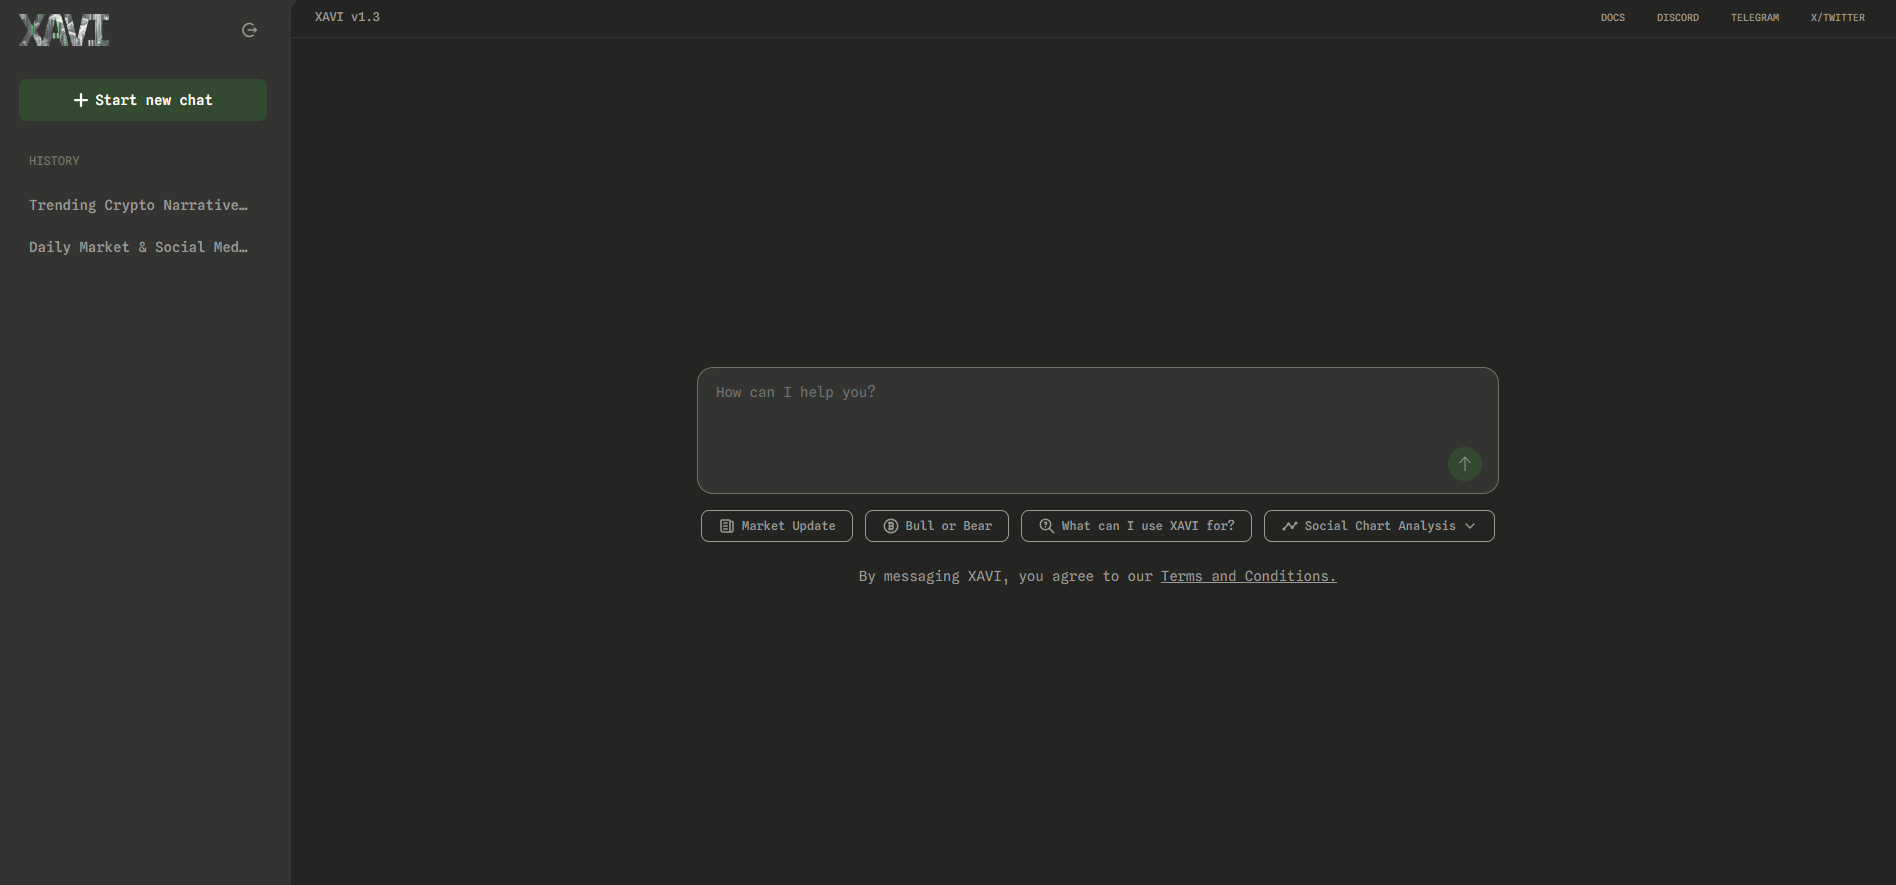1896x885 pixels.
Task: Open the Docs link
Action: [x=1613, y=18]
